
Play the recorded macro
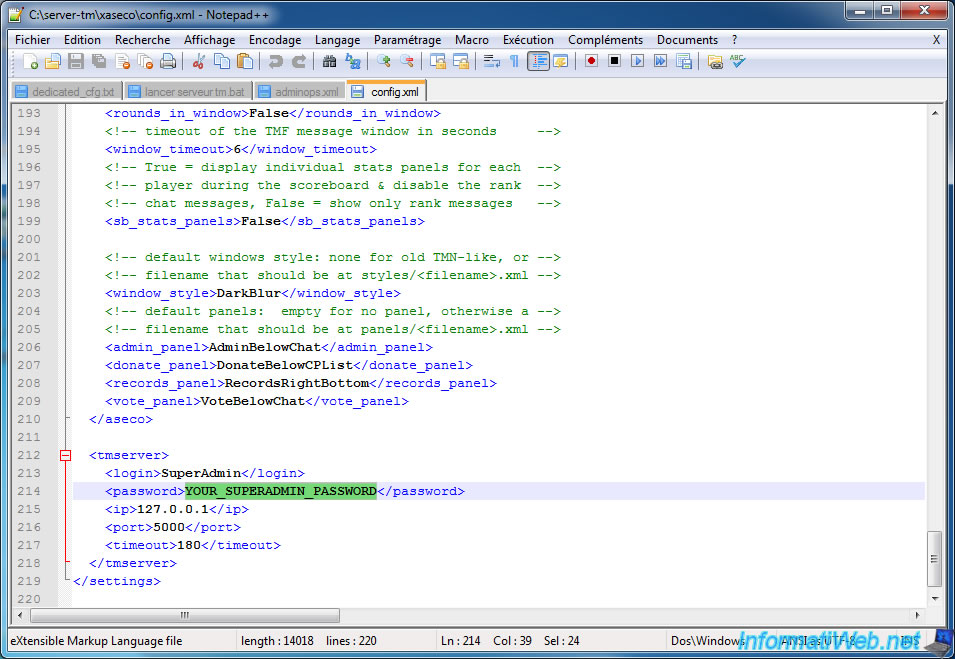coord(638,61)
